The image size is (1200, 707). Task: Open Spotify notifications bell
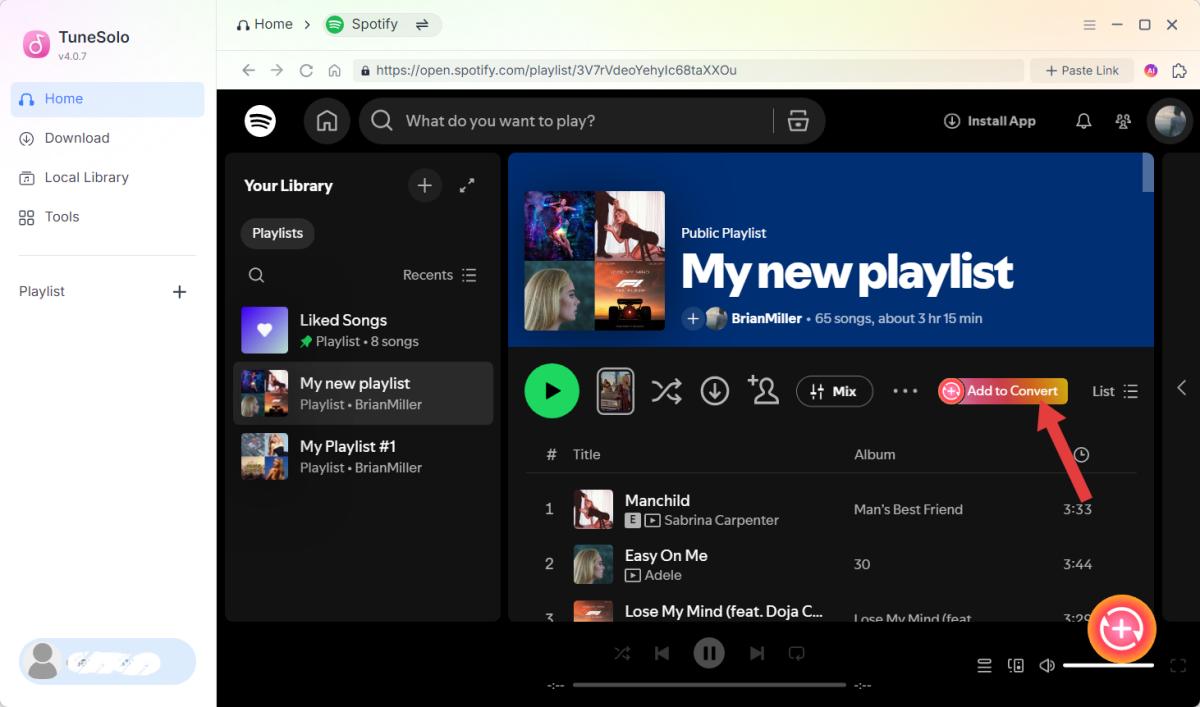[x=1083, y=121]
